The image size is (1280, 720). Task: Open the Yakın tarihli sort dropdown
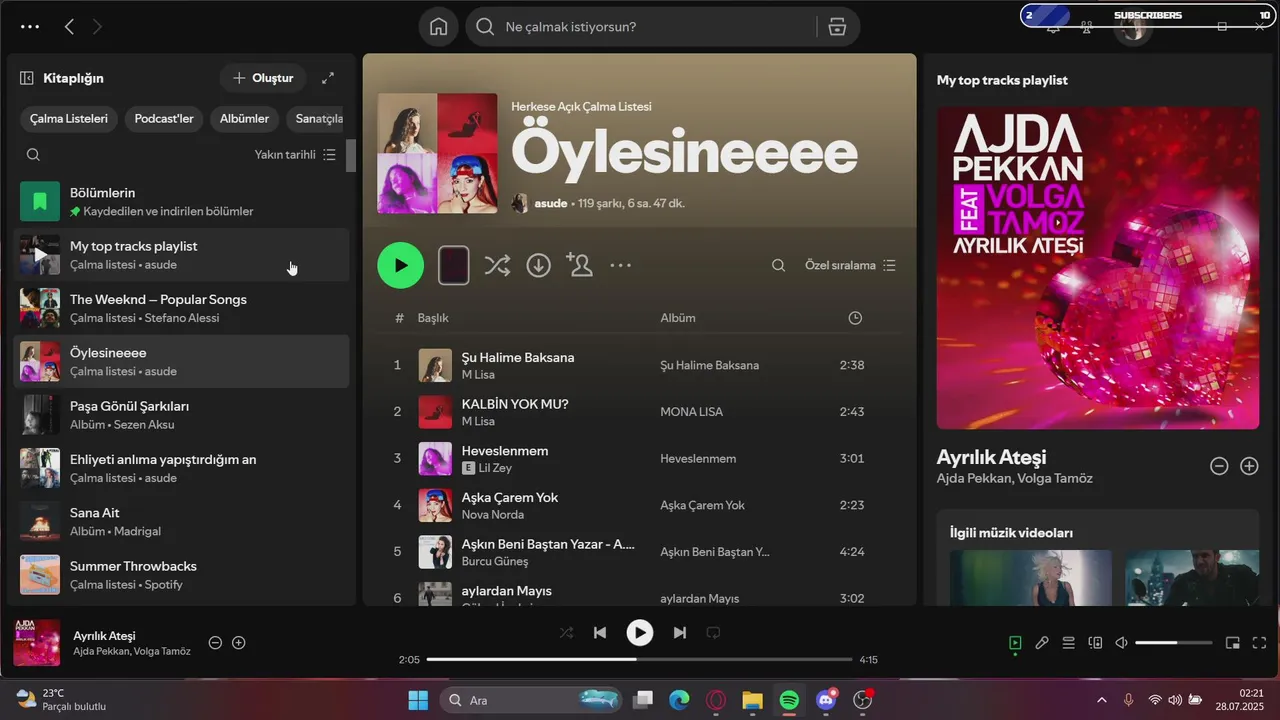295,154
